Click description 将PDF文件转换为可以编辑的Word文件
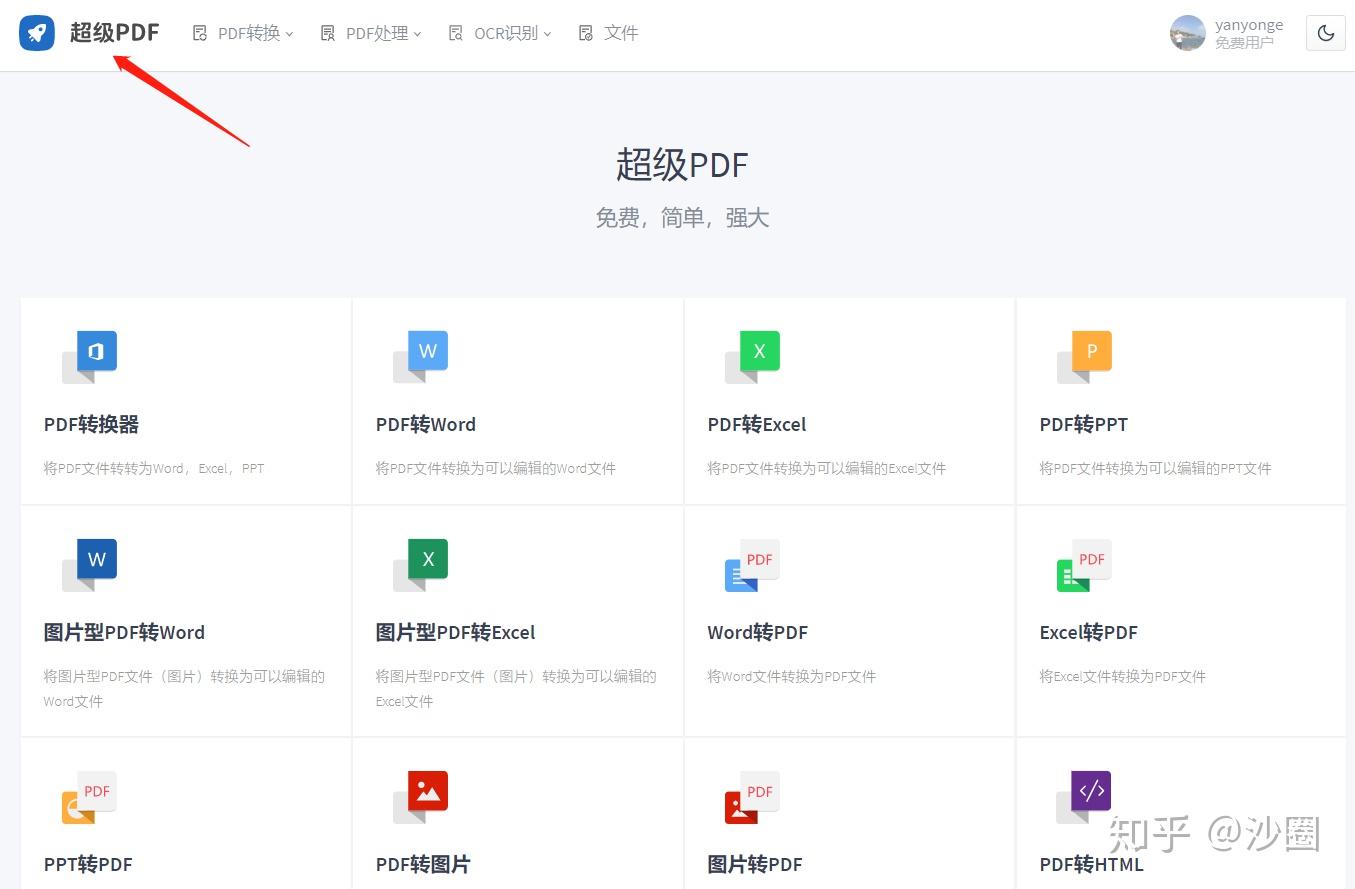Image resolution: width=1355 pixels, height=889 pixels. (x=496, y=468)
